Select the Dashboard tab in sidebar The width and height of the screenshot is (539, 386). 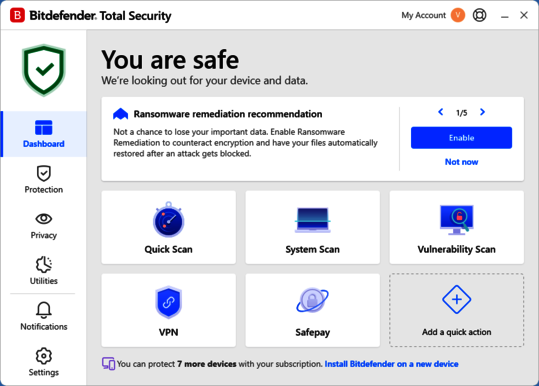click(44, 134)
